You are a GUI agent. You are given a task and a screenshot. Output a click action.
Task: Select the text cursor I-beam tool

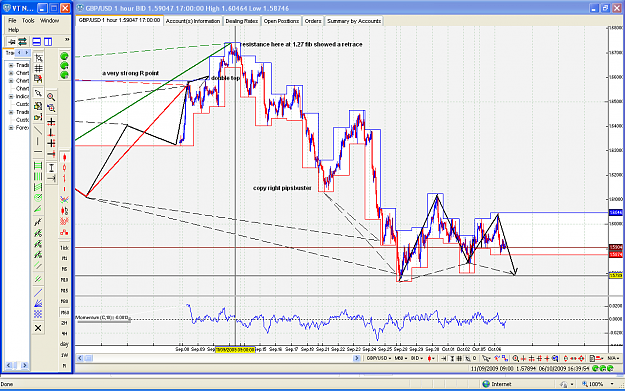51,168
